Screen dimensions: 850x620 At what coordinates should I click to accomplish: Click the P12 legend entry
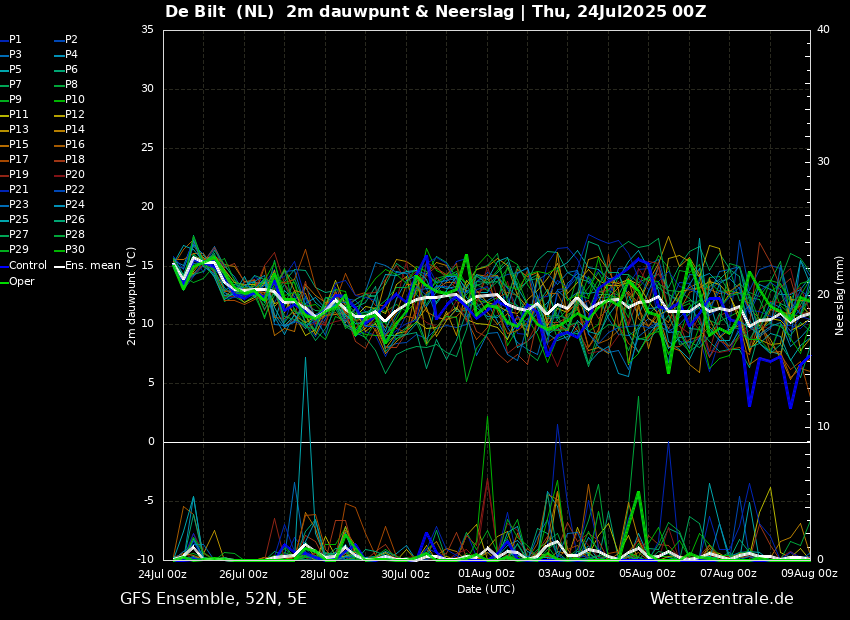pos(75,114)
